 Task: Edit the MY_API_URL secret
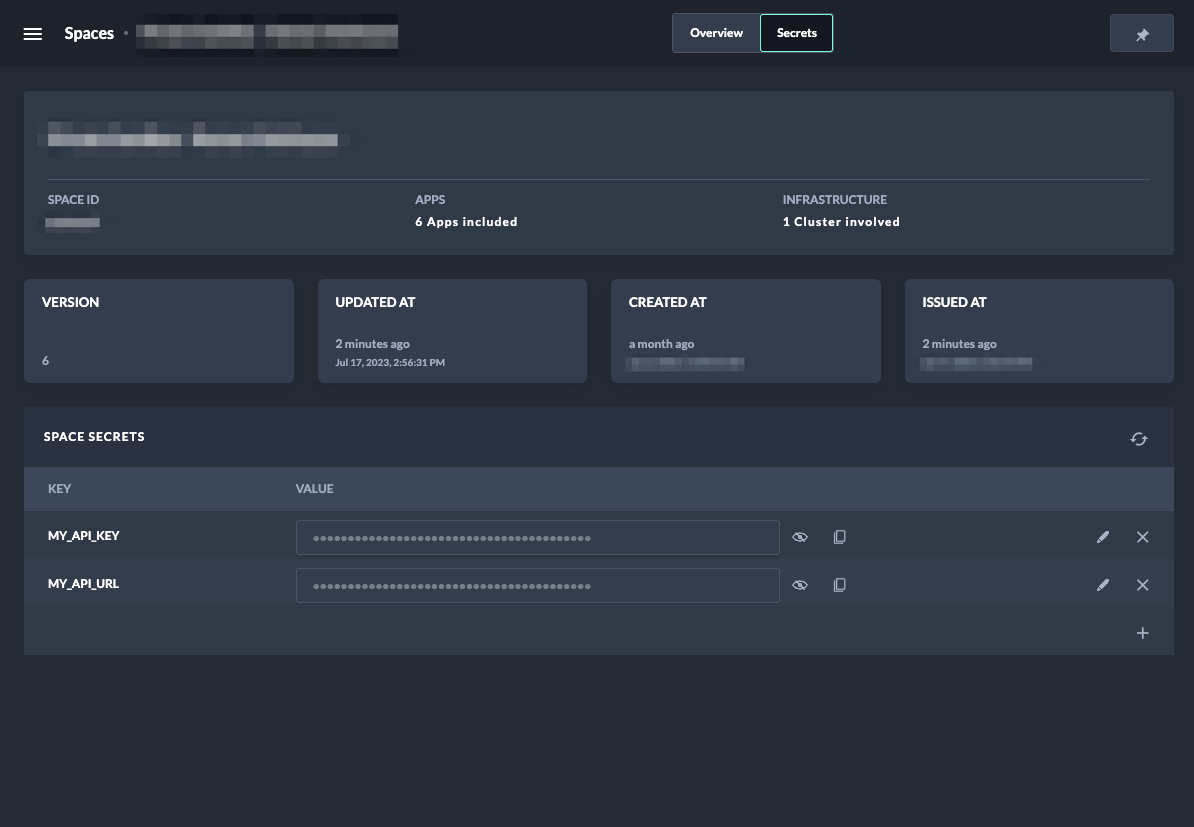point(1103,585)
